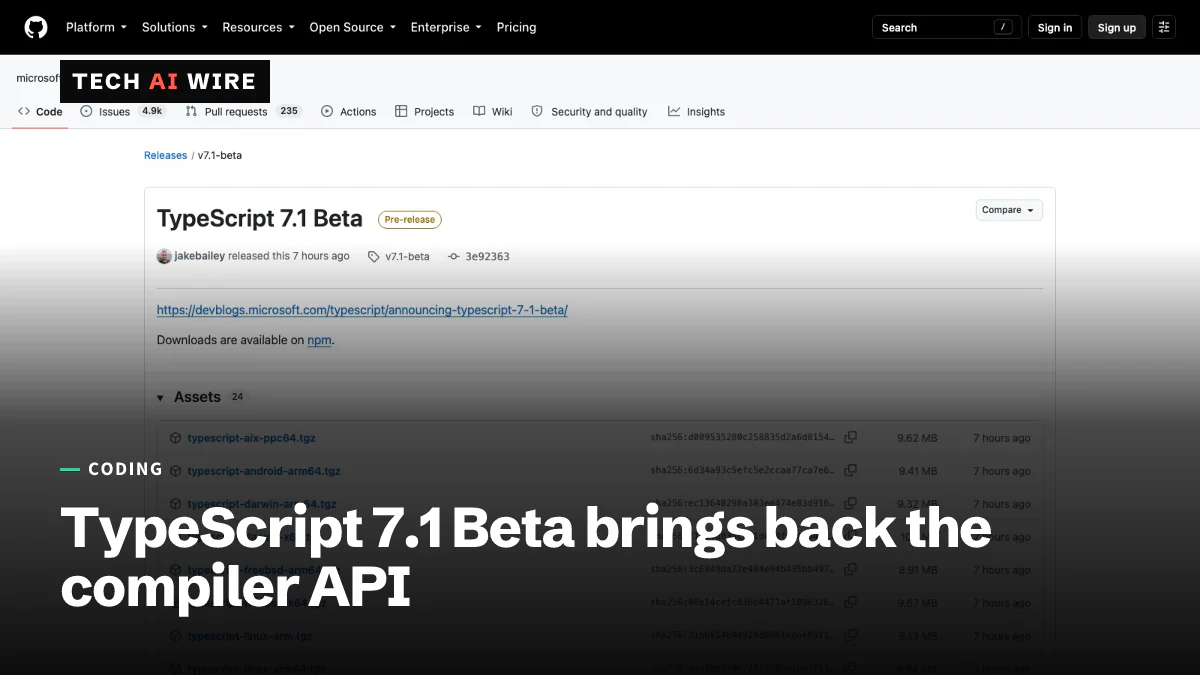Click 'released this 7 hours ago' text
Image resolution: width=1200 pixels, height=675 pixels.
tap(289, 256)
